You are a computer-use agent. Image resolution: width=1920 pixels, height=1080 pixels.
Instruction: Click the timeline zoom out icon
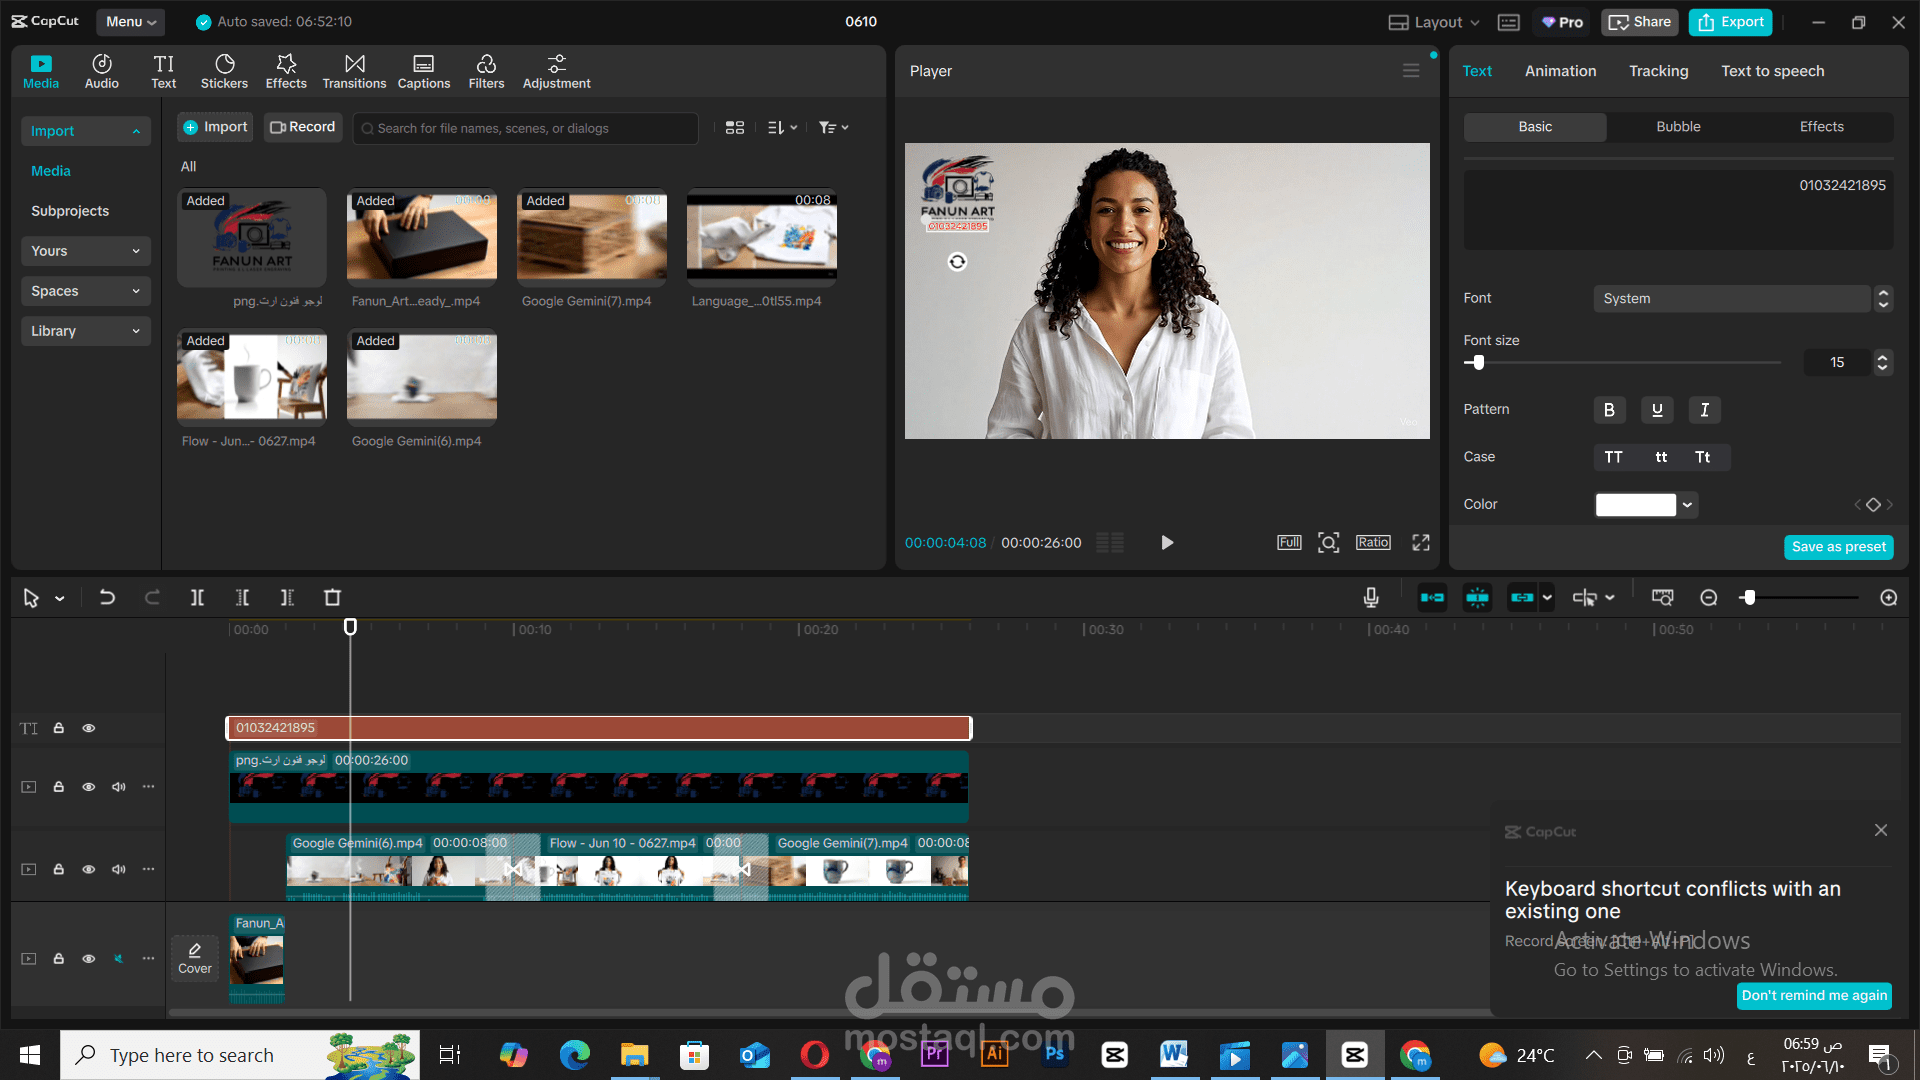pos(1709,598)
